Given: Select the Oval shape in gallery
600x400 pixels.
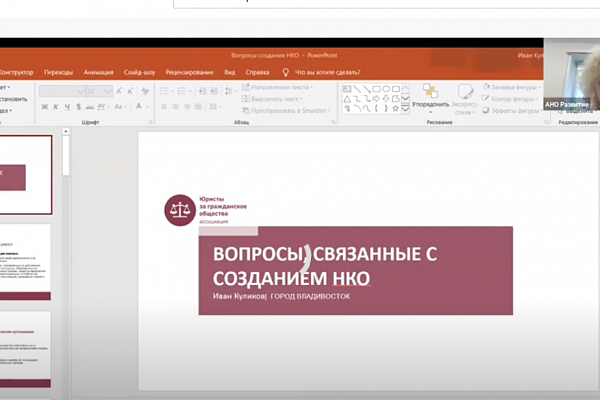Looking at the screenshot, I should coord(386,89).
